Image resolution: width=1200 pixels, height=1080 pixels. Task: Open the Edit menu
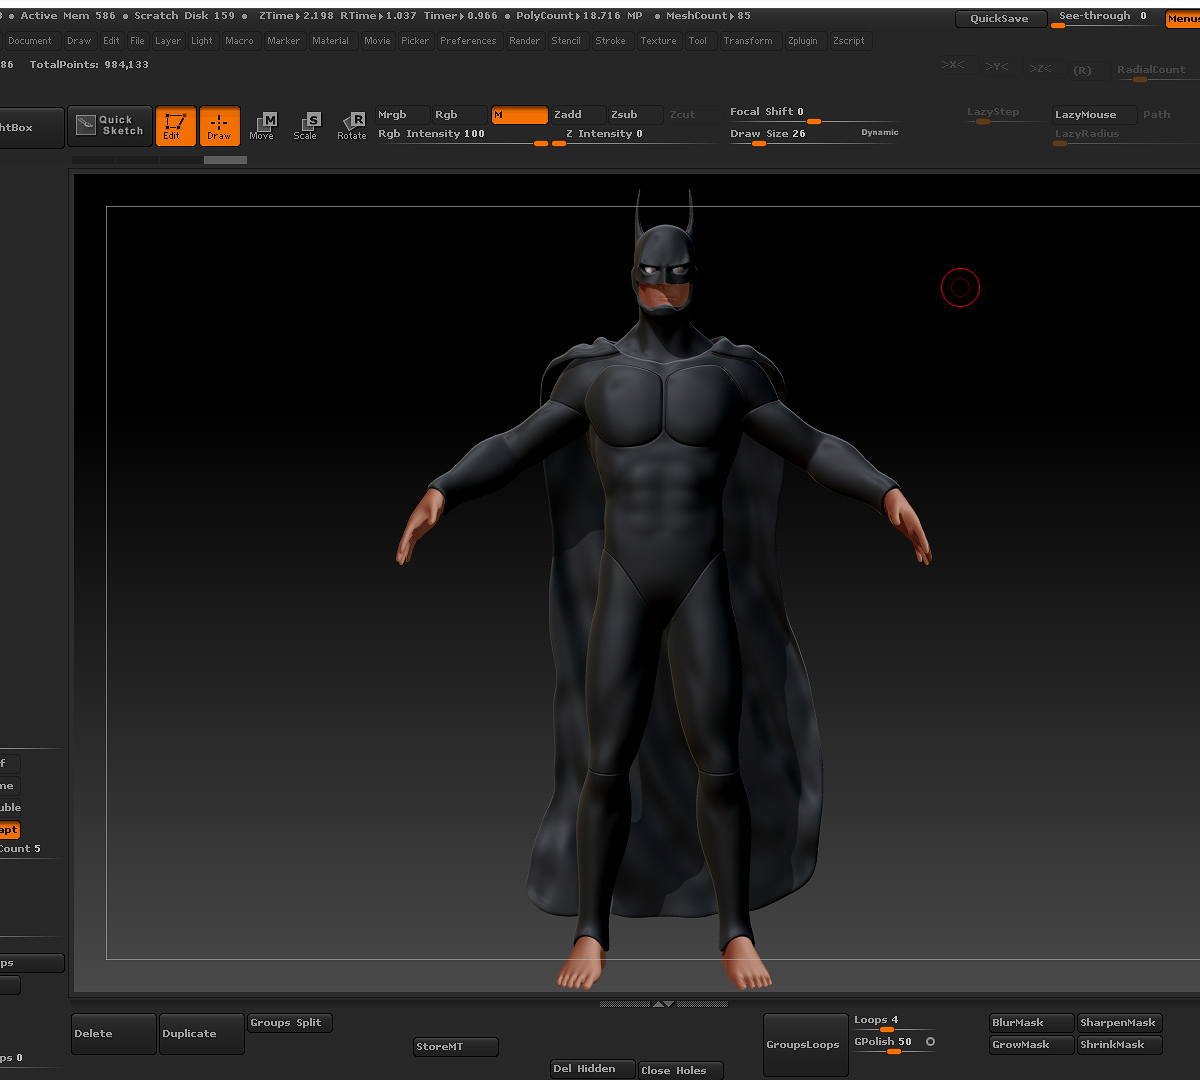click(111, 41)
